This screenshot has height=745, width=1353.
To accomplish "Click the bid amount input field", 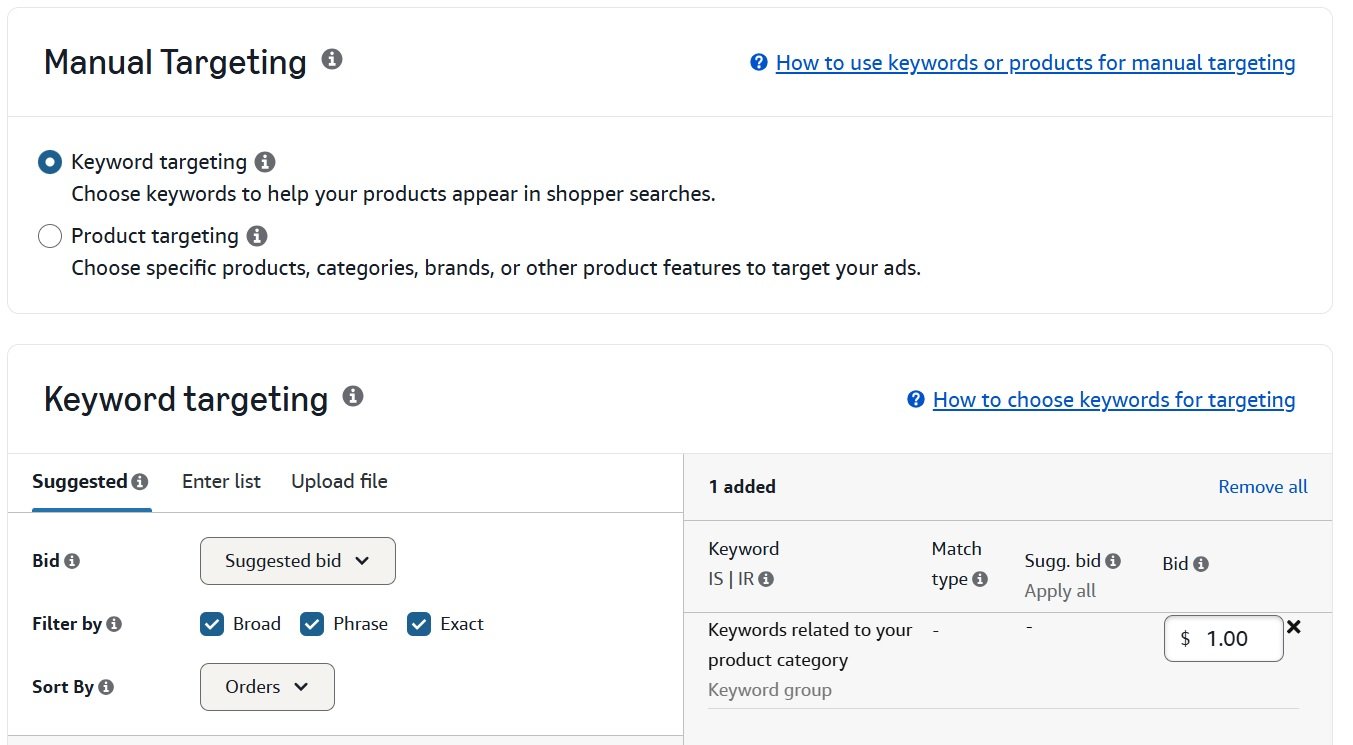I will (x=1223, y=638).
